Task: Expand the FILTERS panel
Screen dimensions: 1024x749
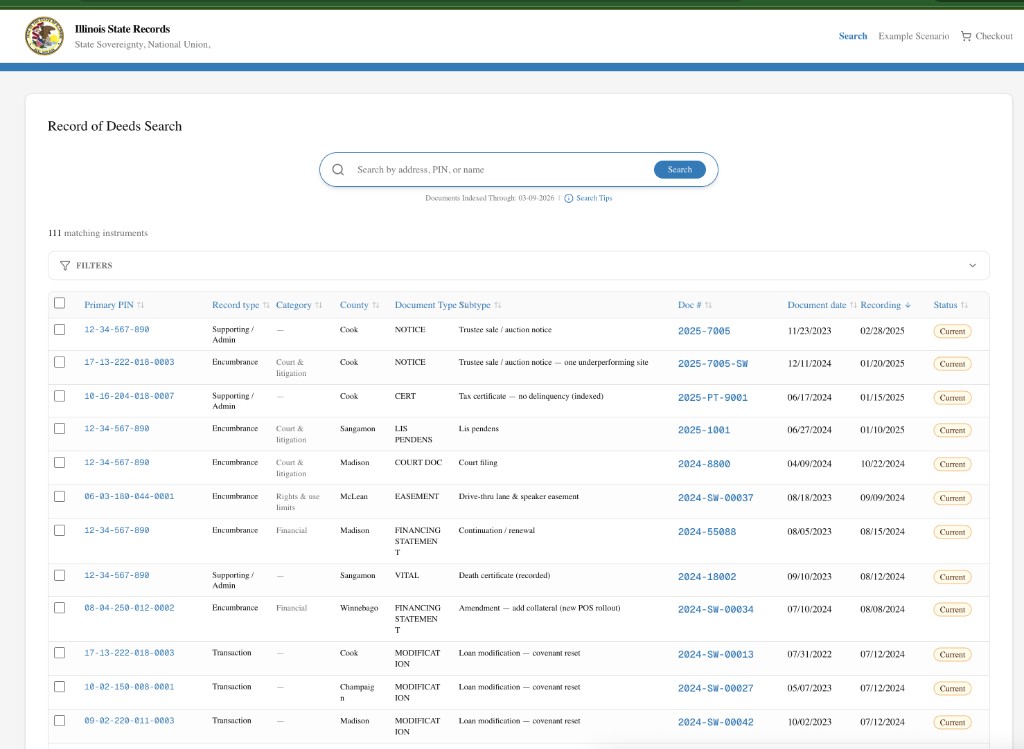Action: point(971,265)
